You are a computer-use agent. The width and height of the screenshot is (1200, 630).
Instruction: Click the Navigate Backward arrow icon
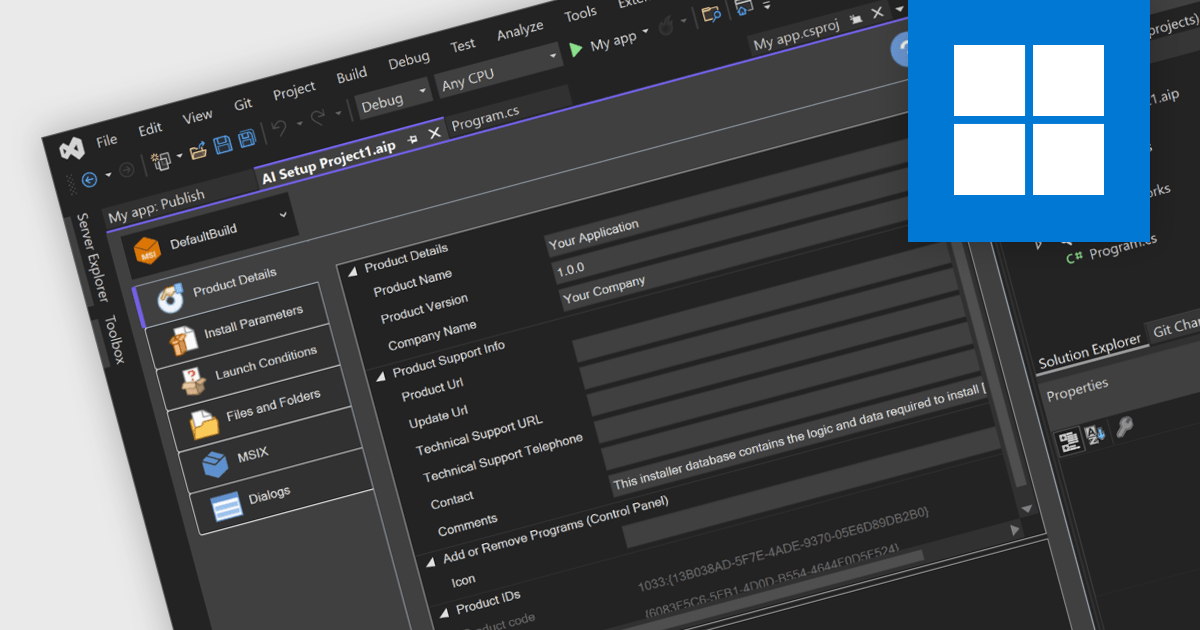tap(89, 180)
